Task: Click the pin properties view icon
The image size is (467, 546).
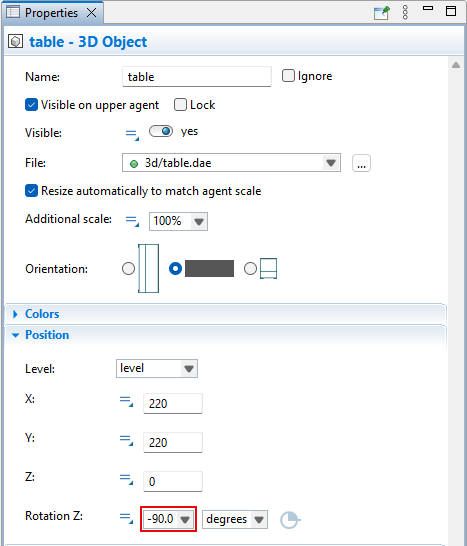Action: tap(381, 13)
